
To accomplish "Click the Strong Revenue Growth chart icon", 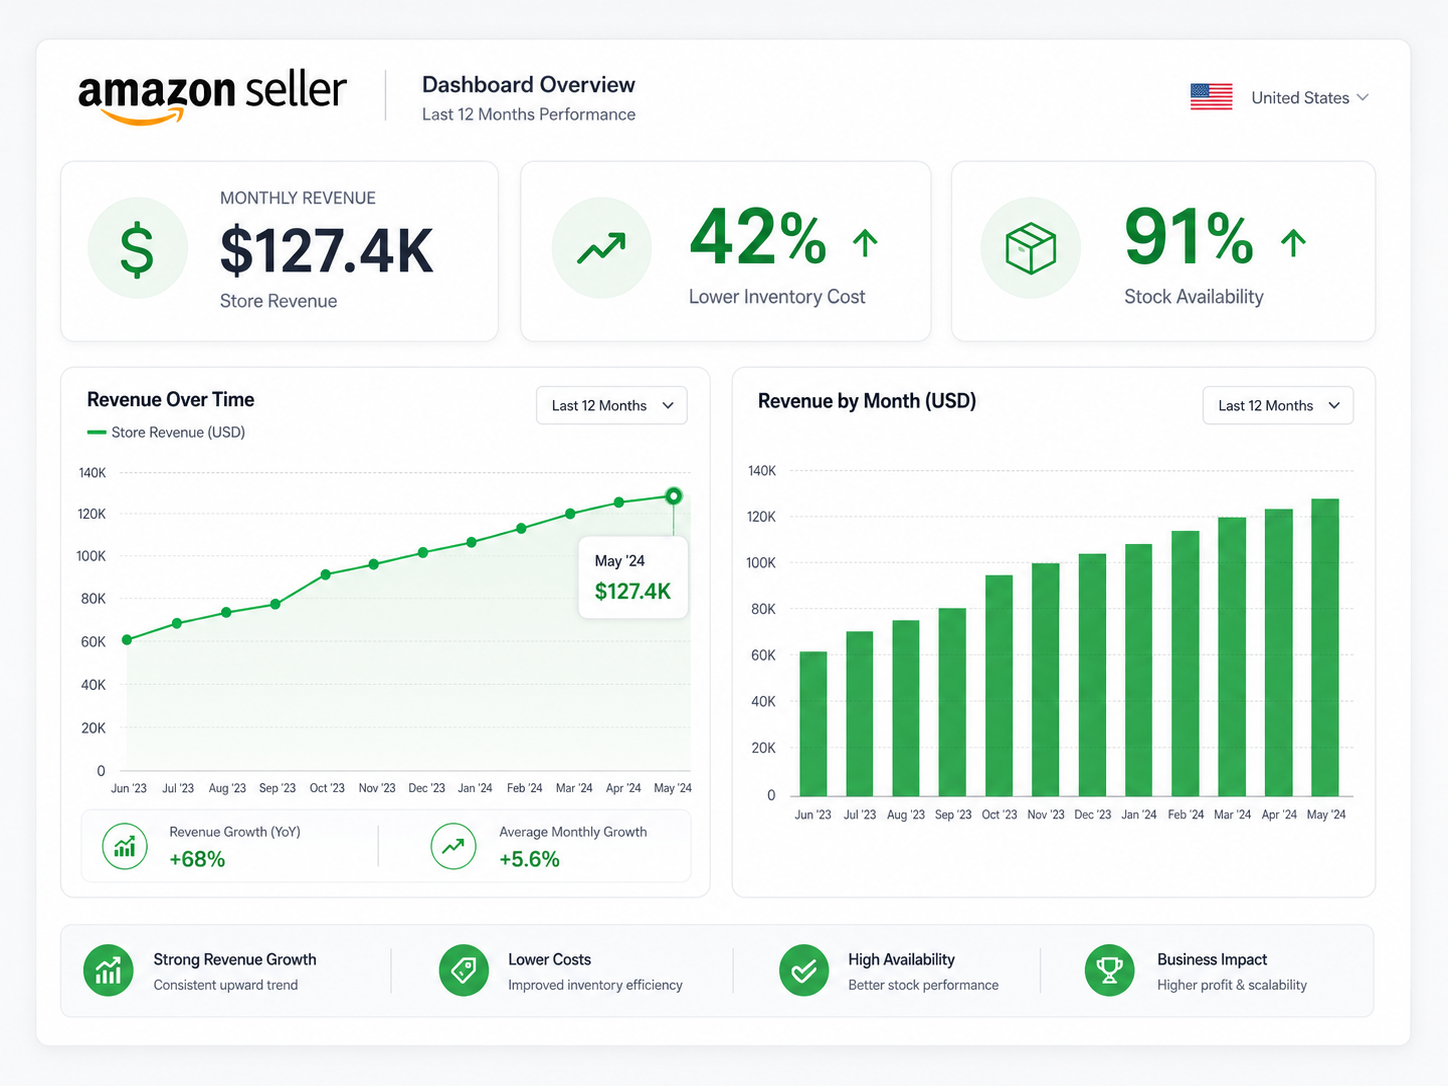I will pos(108,970).
